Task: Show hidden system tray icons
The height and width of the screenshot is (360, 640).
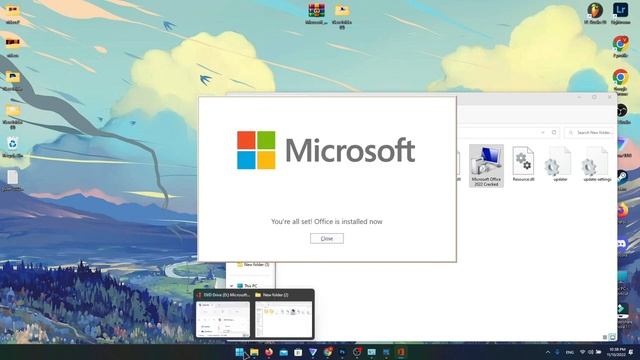Action: point(548,352)
